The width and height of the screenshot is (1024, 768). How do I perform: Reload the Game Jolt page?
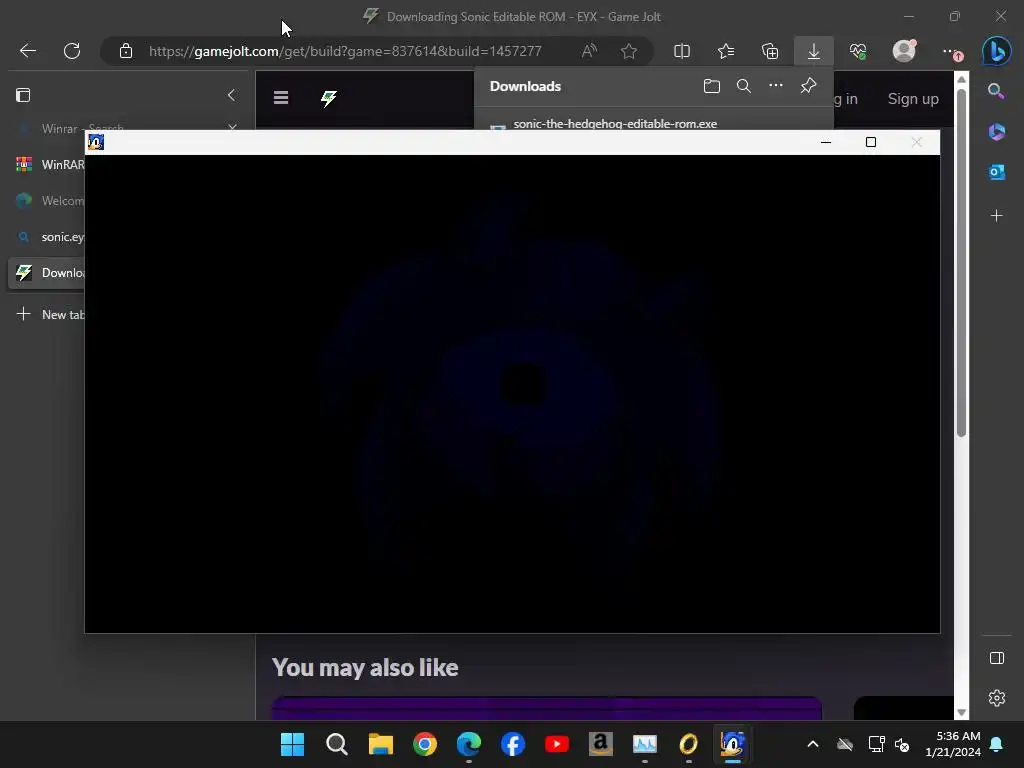pyautogui.click(x=72, y=51)
